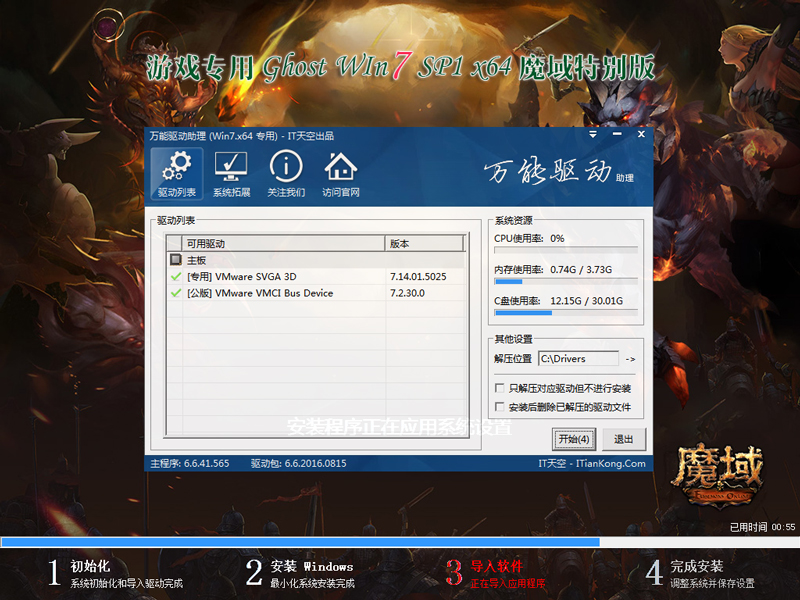The height and width of the screenshot is (600, 800).
Task: Open the arrow menu on the title bar
Action: pos(594,134)
